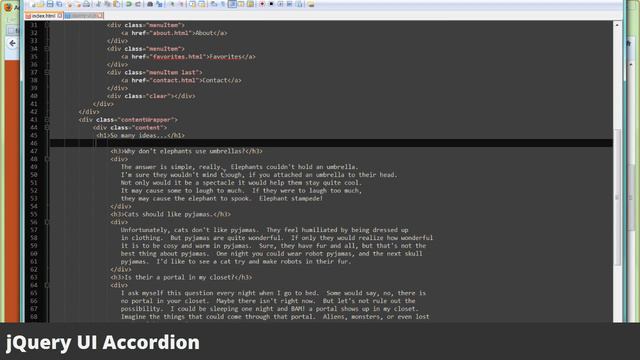Click the 'So many ideas...' heading text
640x360 pixels.
coord(139,136)
